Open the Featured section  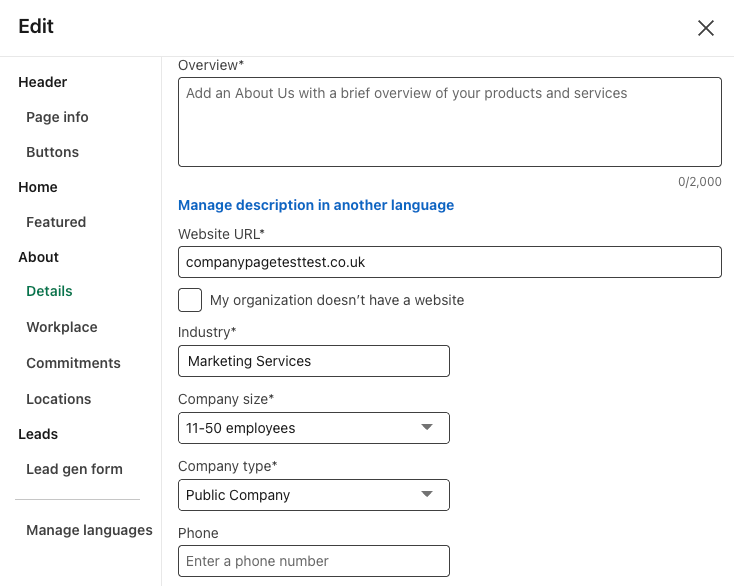coord(56,222)
